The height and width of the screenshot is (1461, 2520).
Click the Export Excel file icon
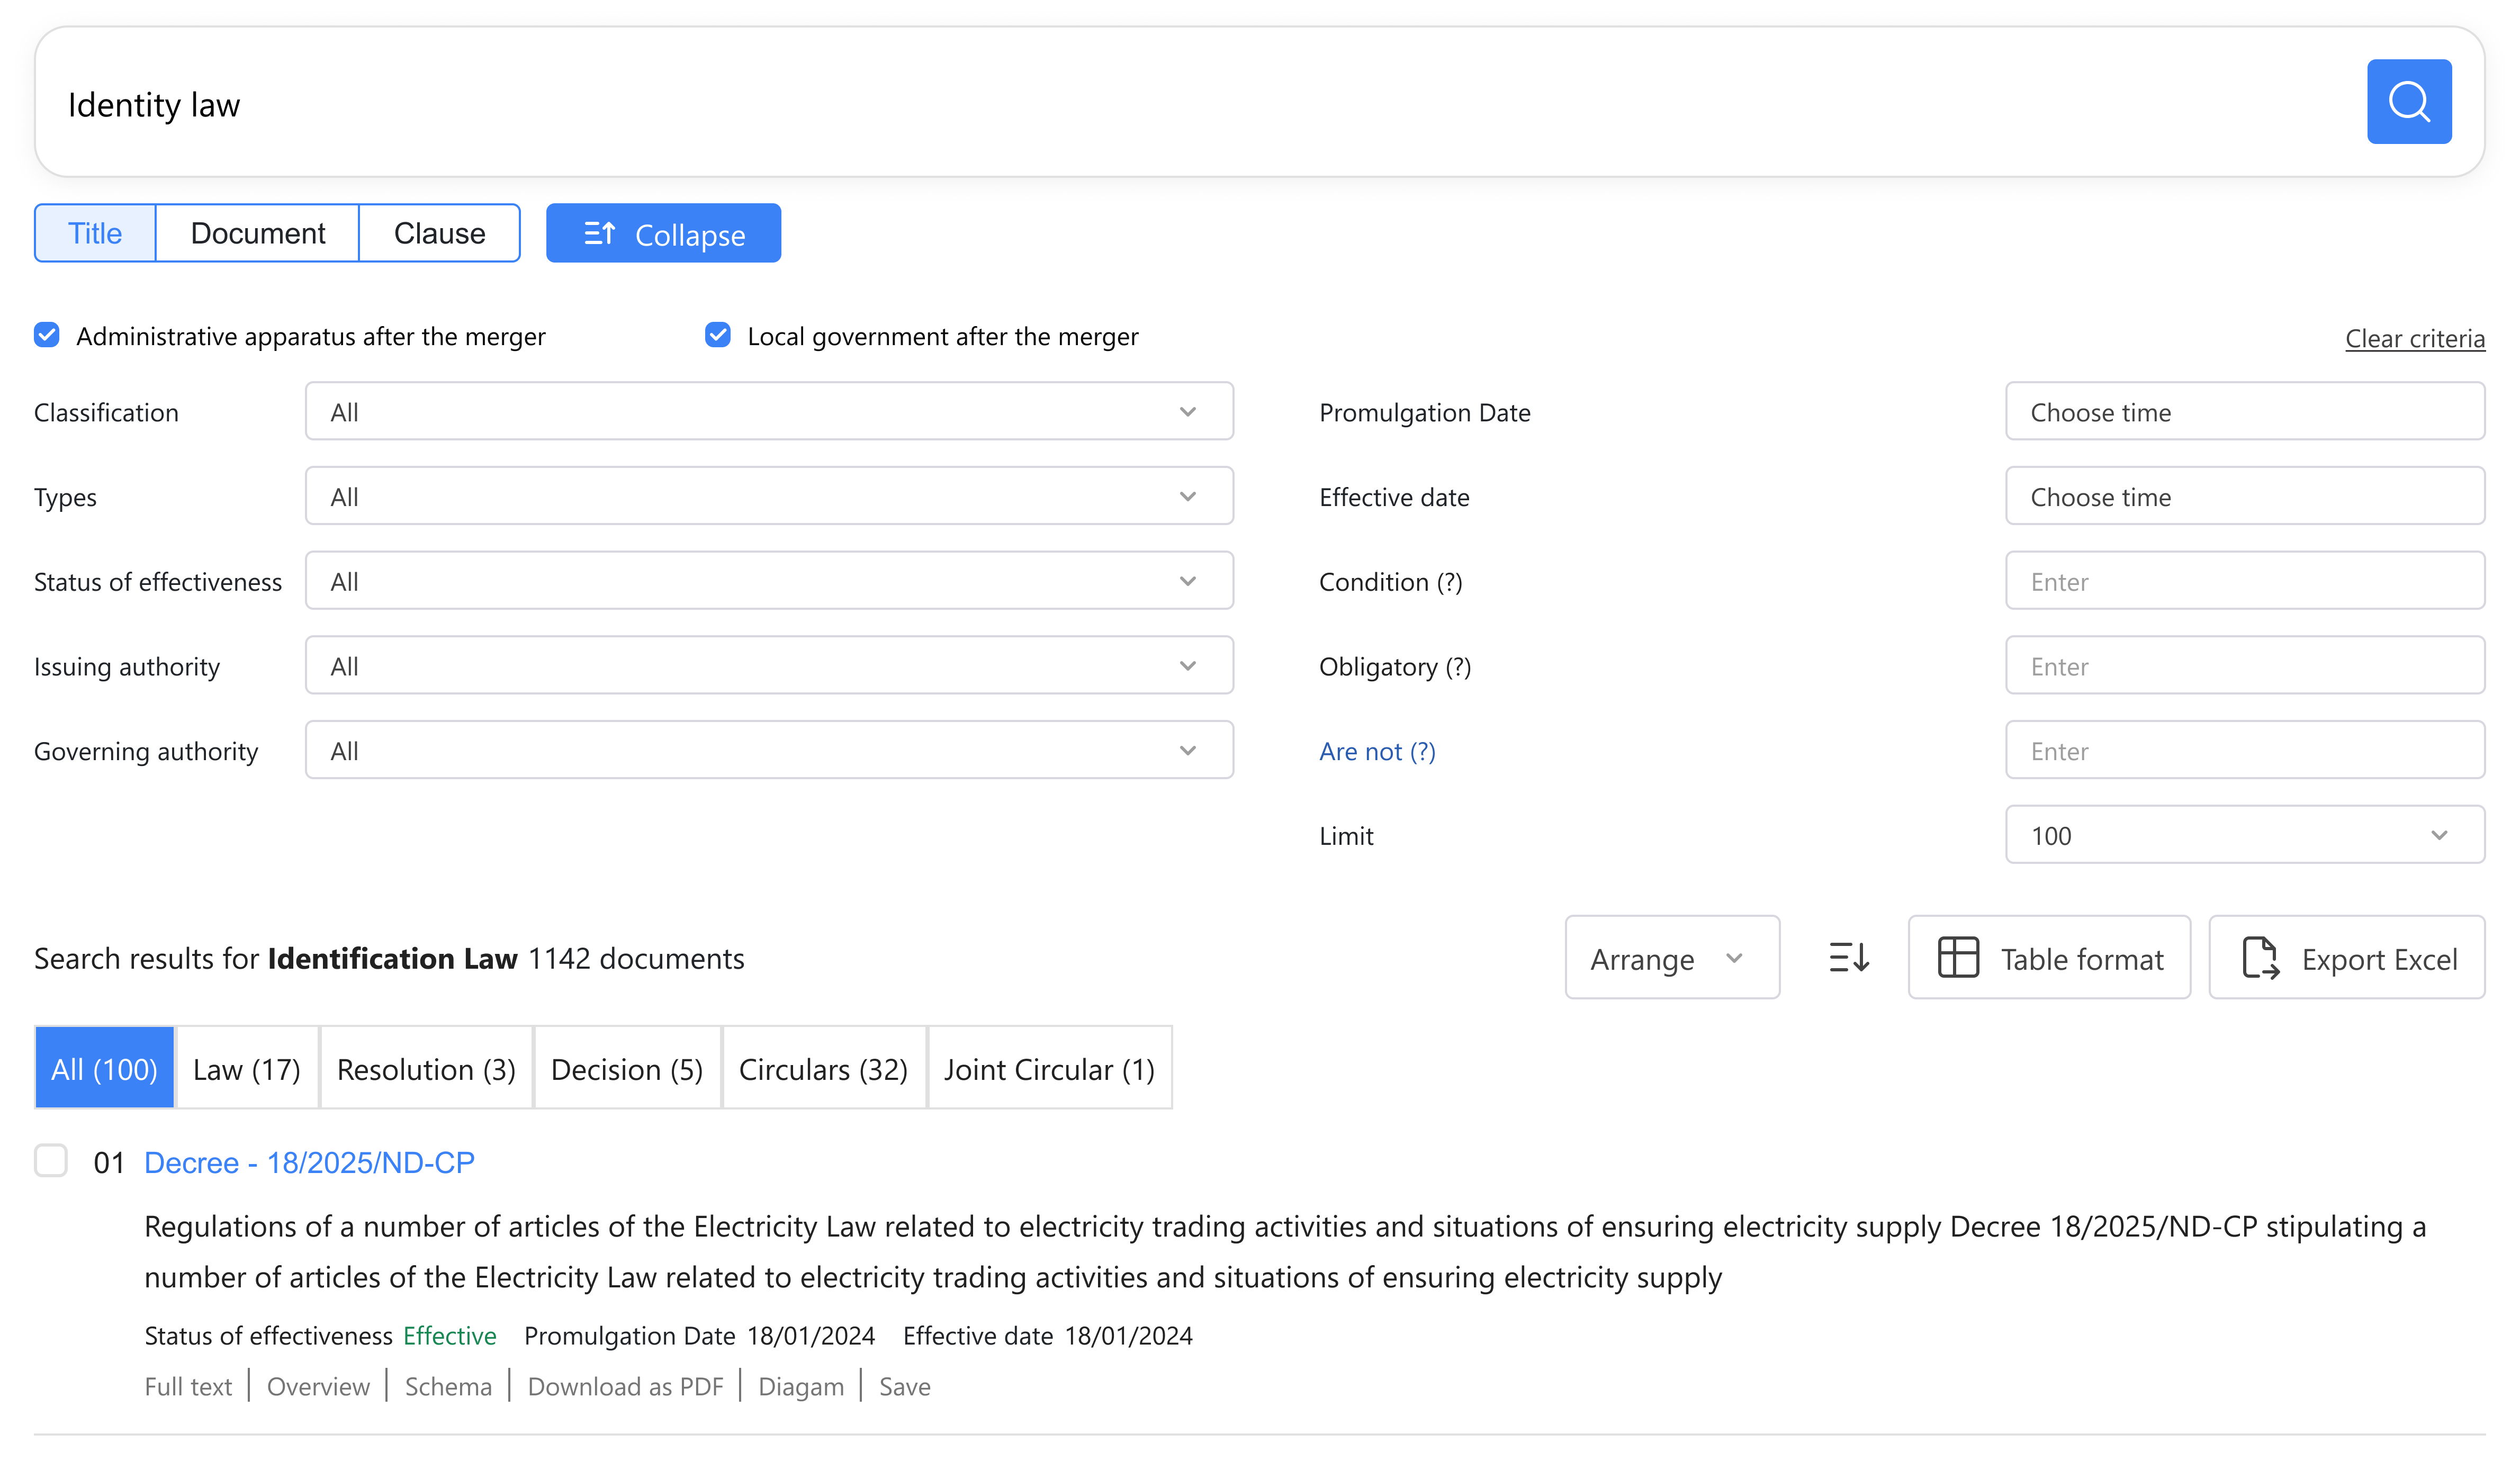pos(2259,957)
